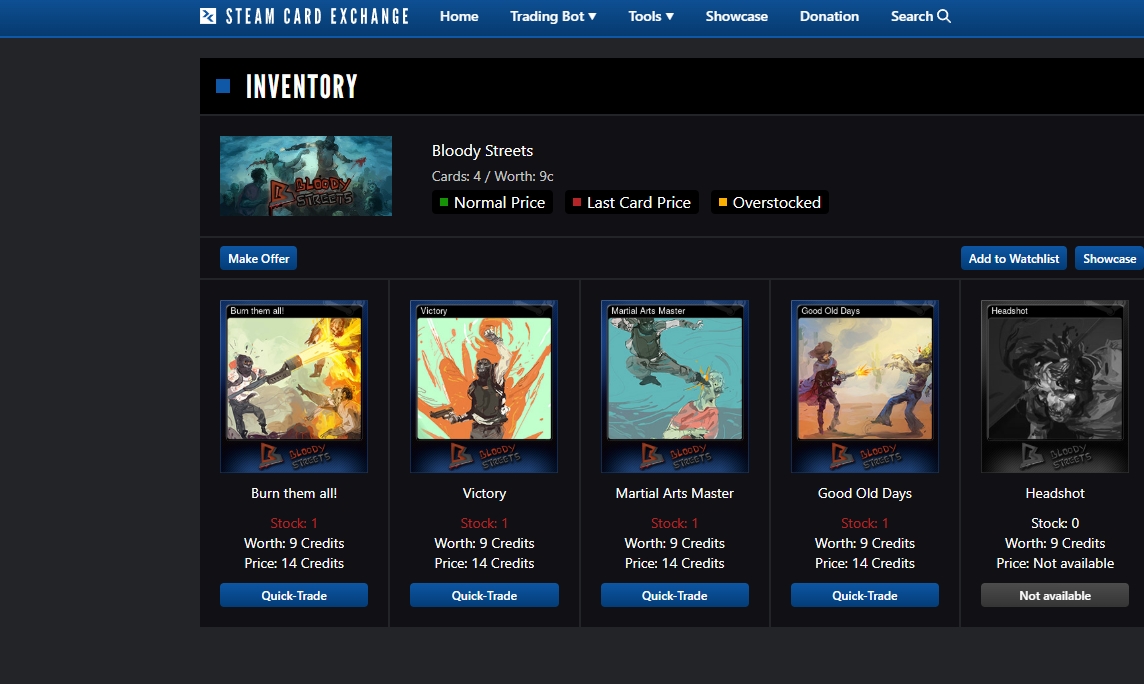Open the Victory card image
Viewport: 1144px width, 684px height.
click(x=484, y=386)
